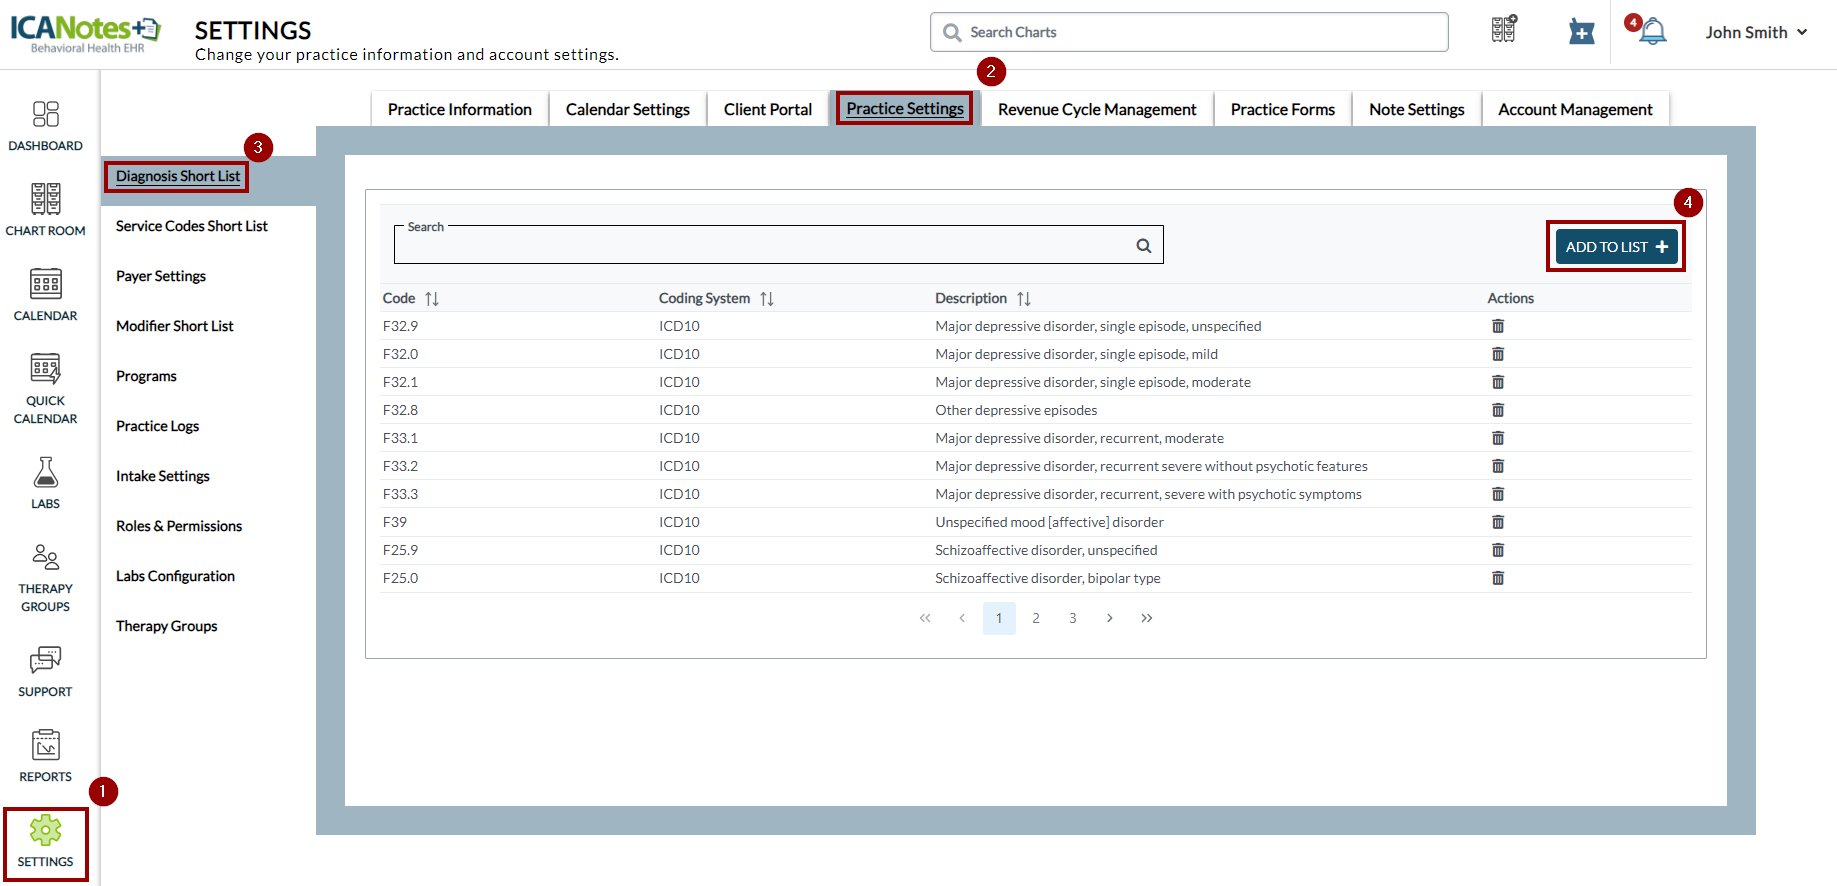Go to the Chart Room sidebar icon

(45, 210)
